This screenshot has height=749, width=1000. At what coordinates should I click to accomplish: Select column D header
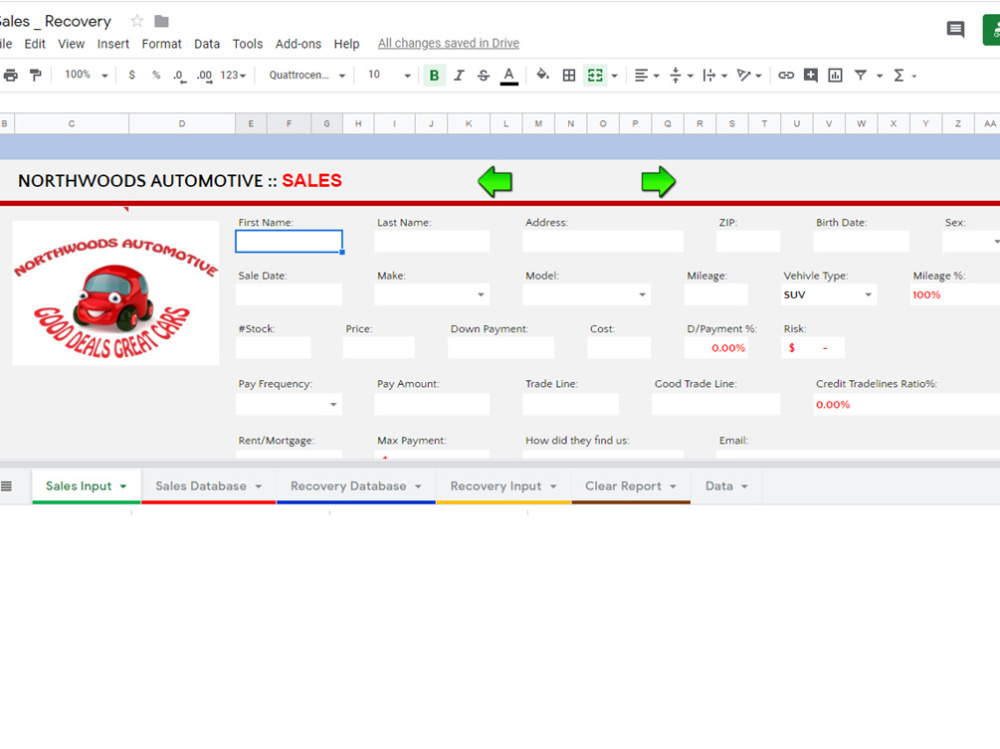click(182, 124)
